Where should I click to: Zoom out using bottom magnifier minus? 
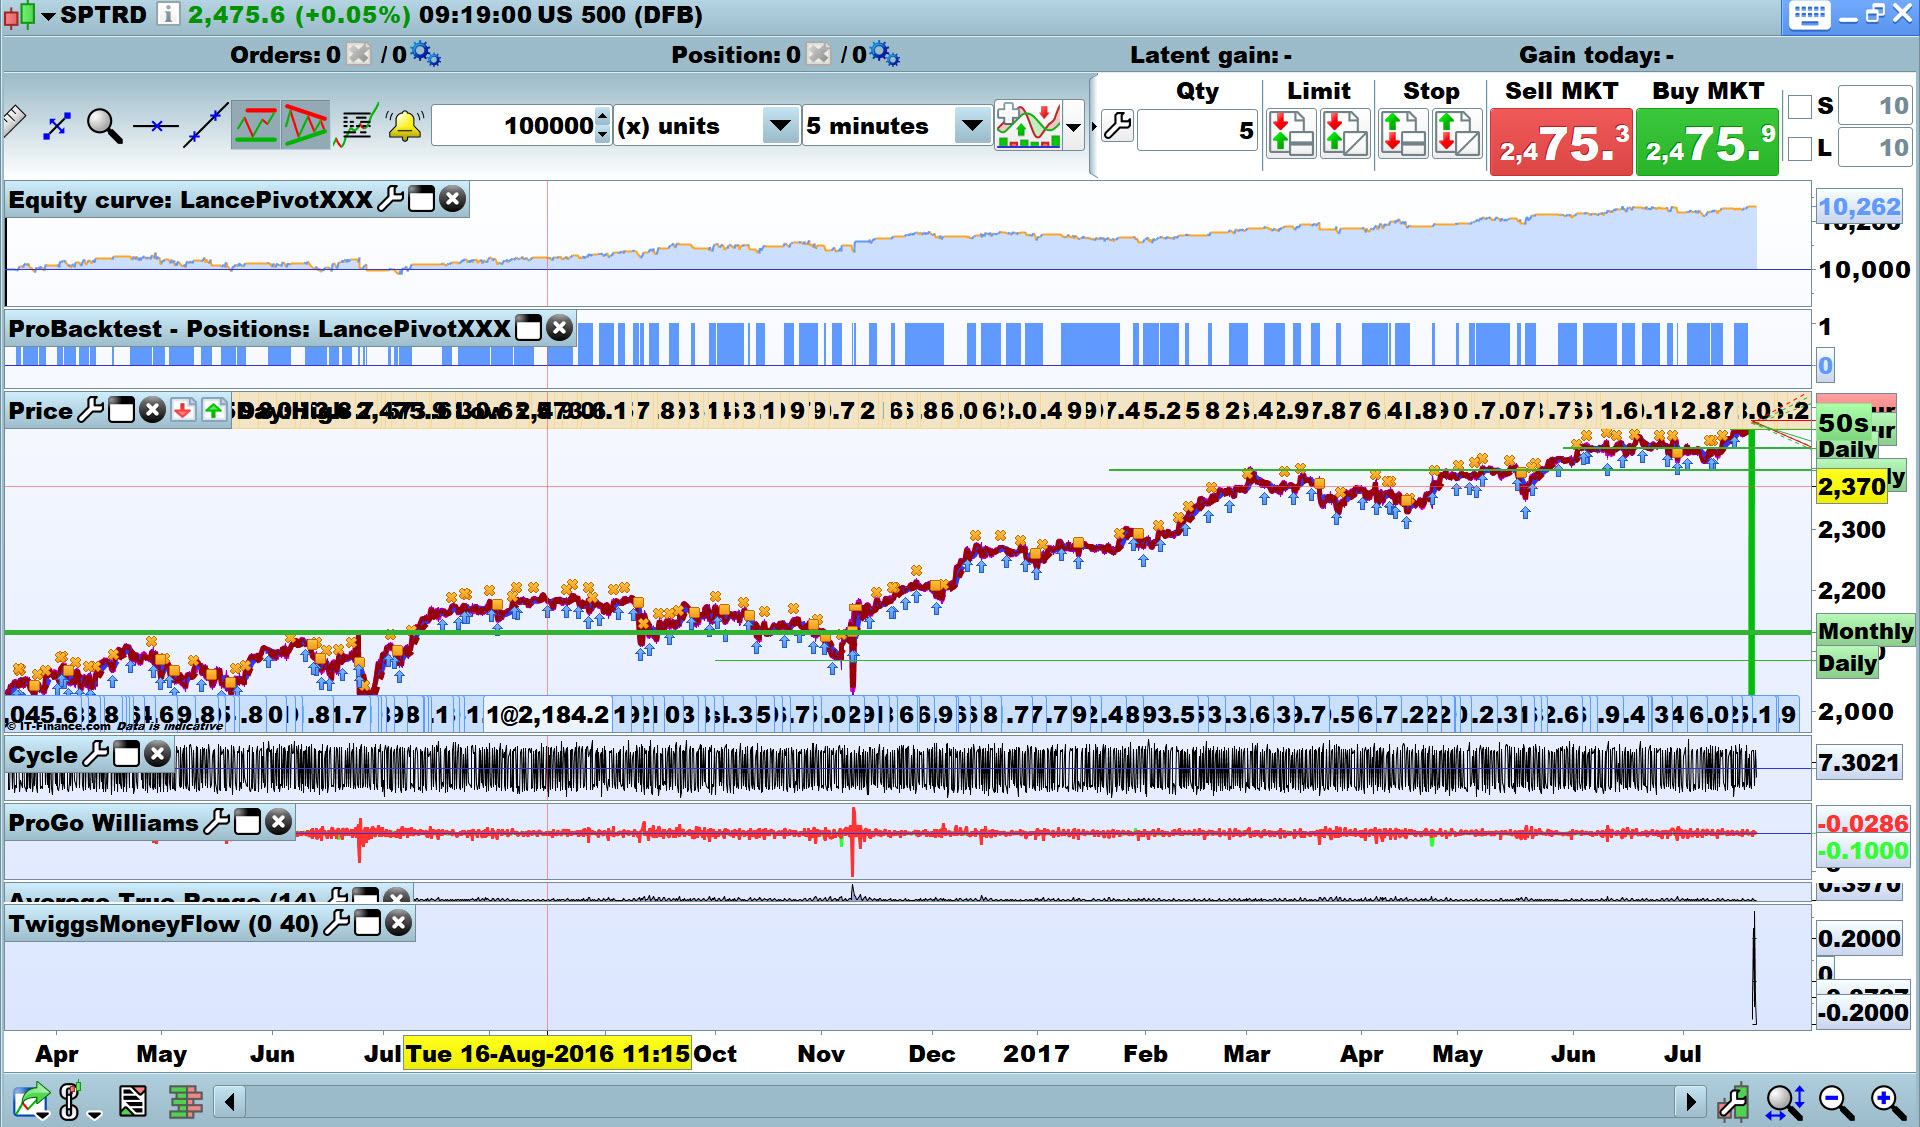tap(1836, 1102)
